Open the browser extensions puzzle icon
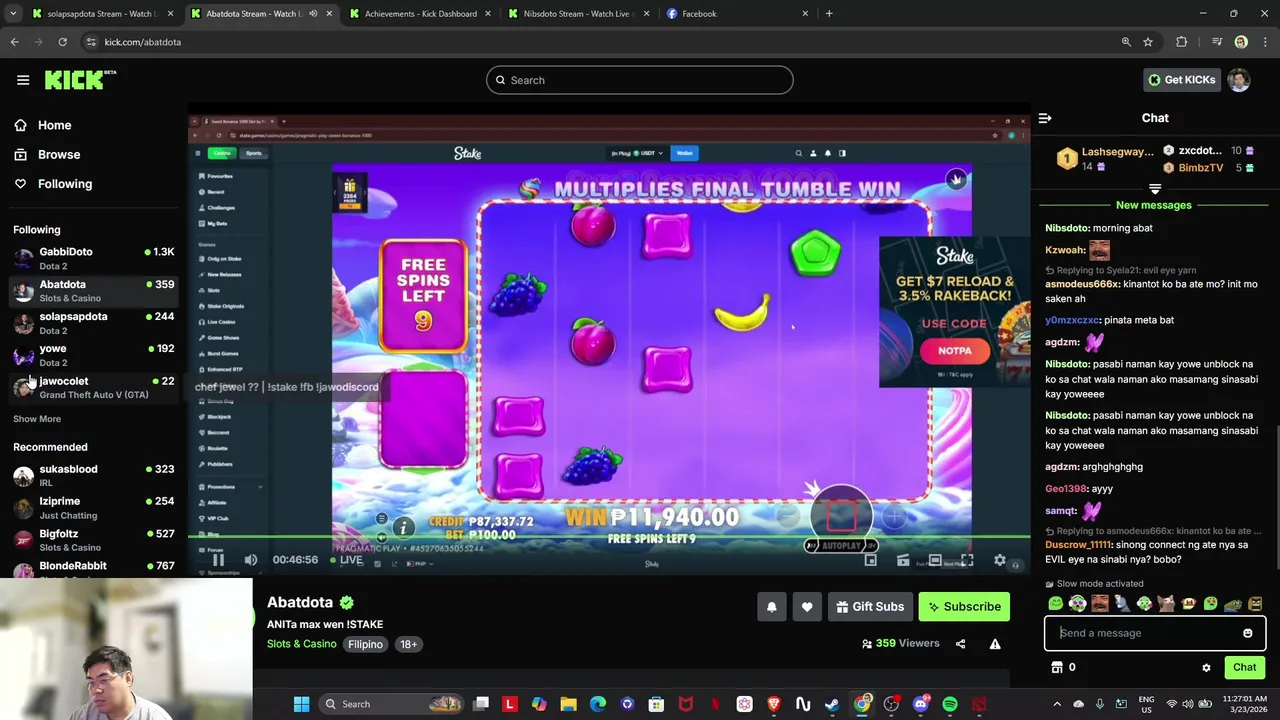This screenshot has height=720, width=1280. (1182, 42)
